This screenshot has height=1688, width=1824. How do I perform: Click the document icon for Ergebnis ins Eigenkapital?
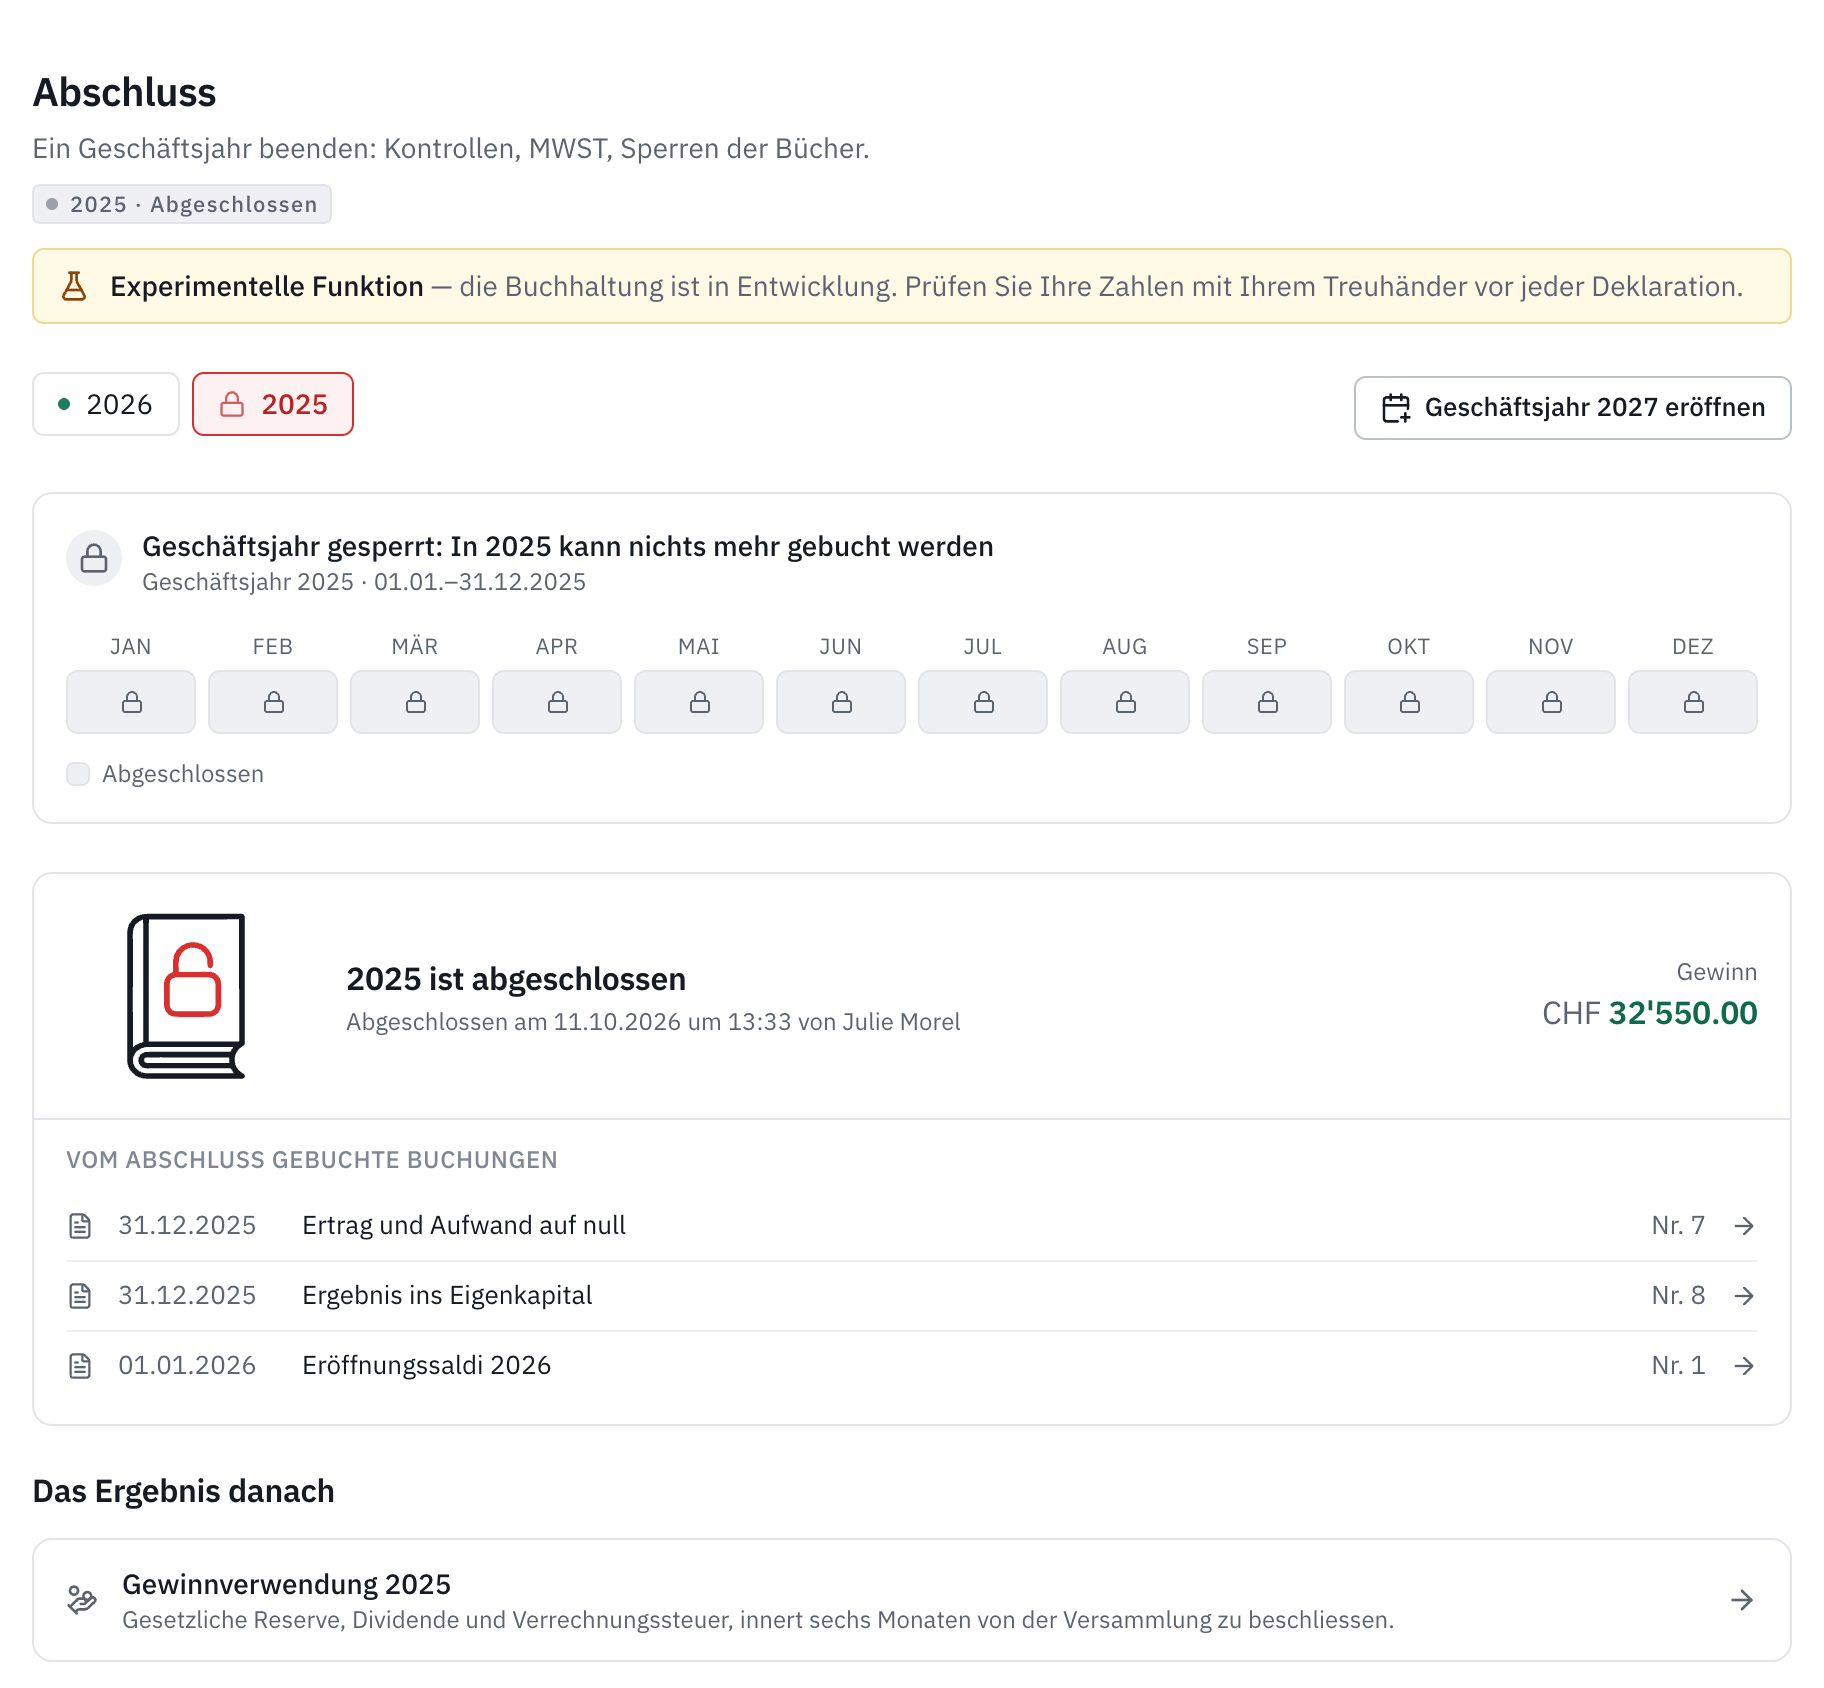coord(80,1296)
